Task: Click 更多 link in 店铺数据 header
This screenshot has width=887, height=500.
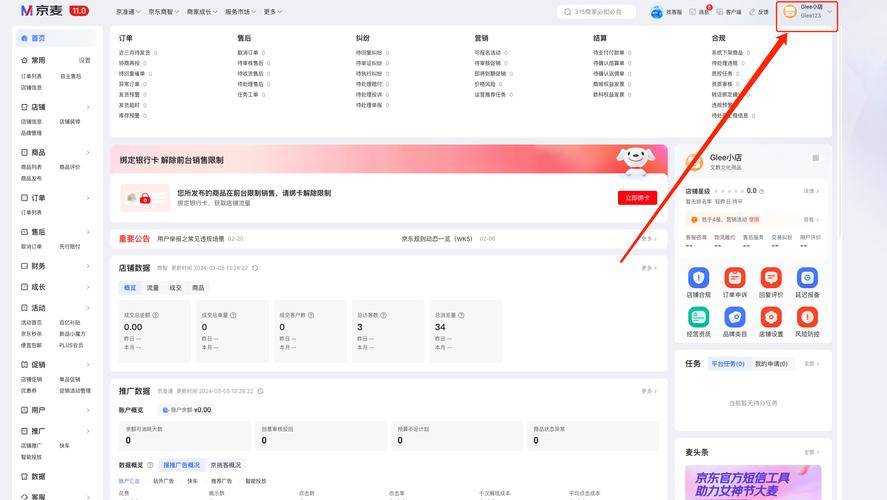Action: [x=649, y=268]
